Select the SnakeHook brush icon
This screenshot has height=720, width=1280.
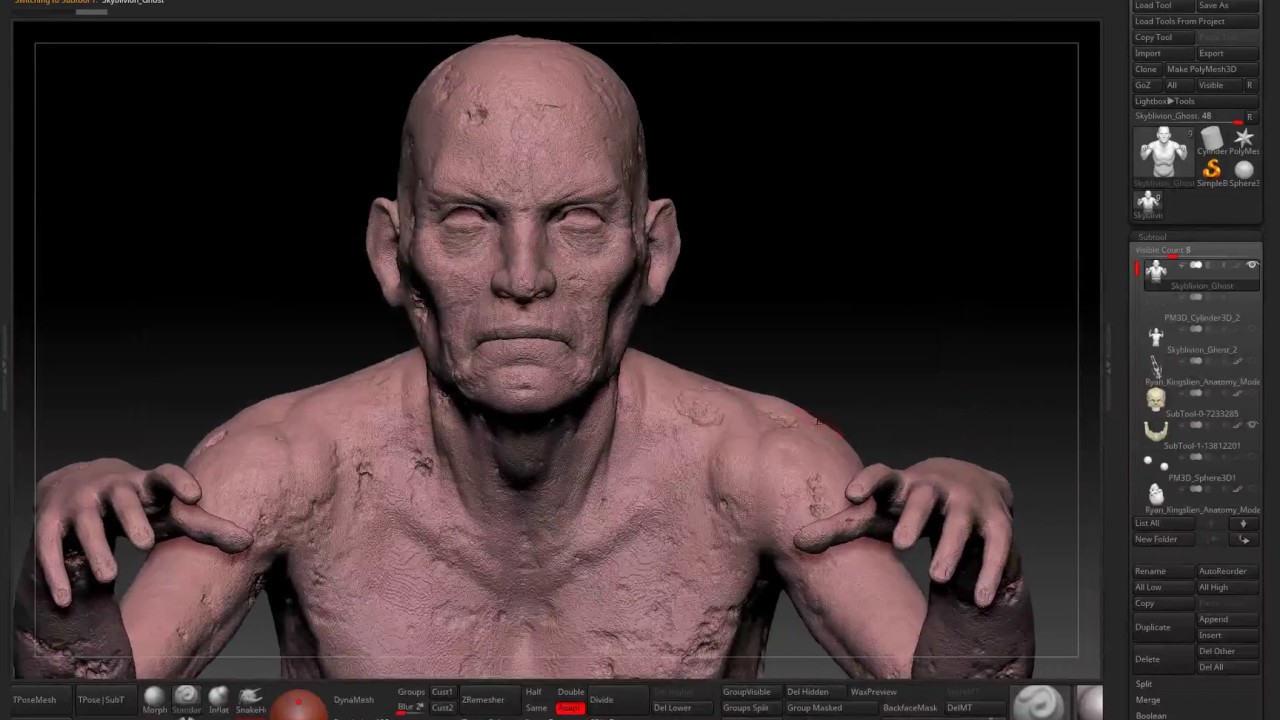[x=250, y=698]
